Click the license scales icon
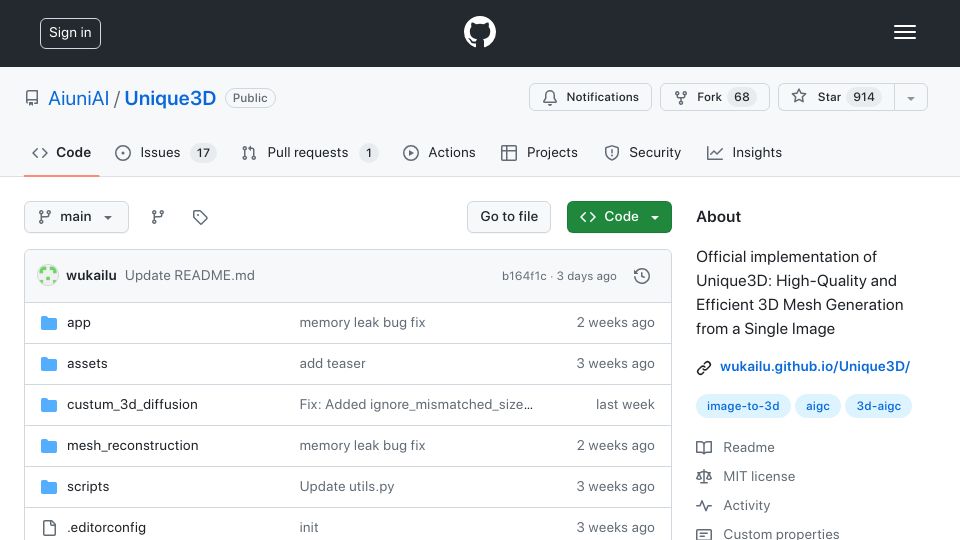The width and height of the screenshot is (960, 540). tap(704, 476)
